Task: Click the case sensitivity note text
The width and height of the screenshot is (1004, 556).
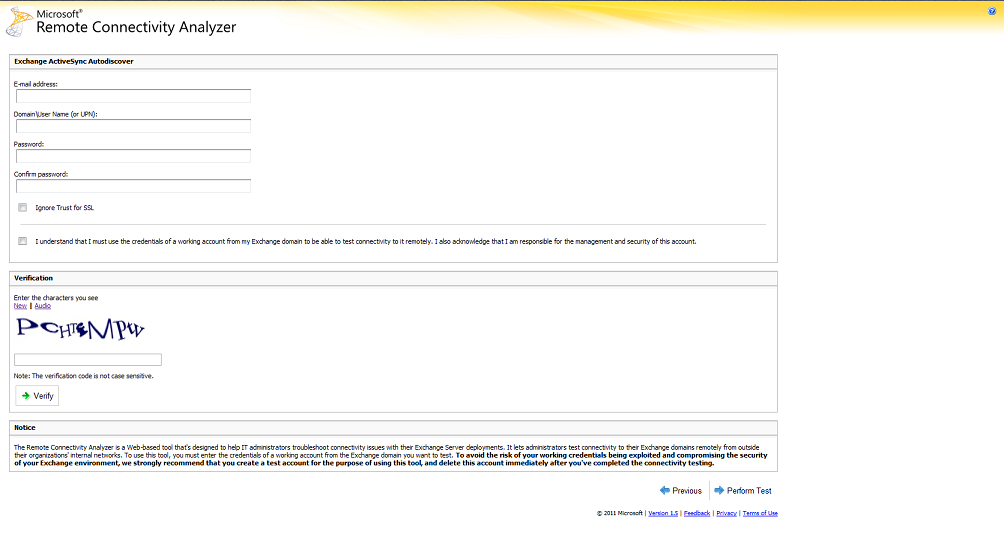Action: click(83, 376)
